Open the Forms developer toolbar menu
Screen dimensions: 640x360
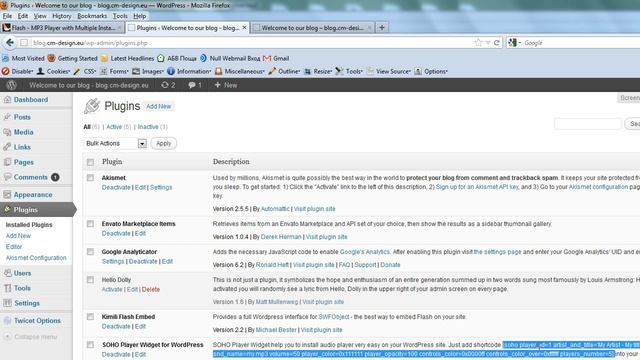point(114,71)
